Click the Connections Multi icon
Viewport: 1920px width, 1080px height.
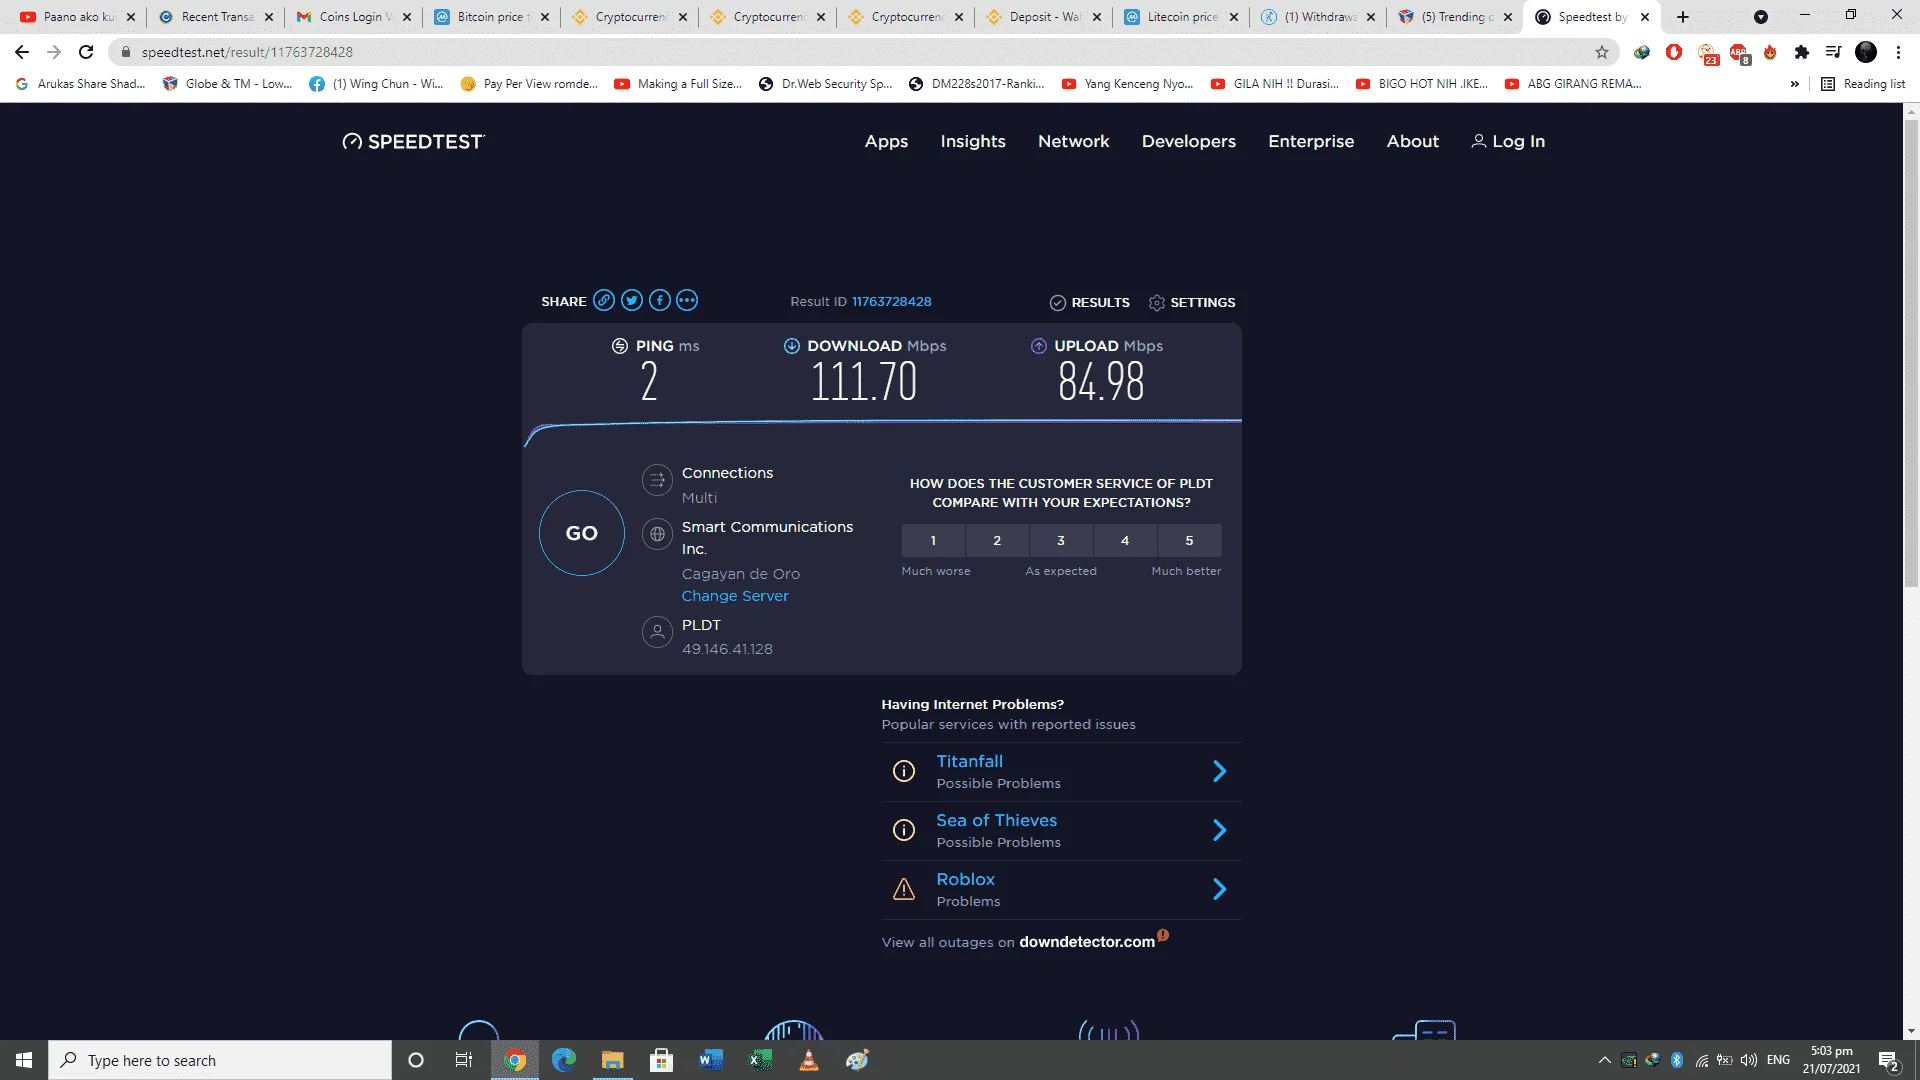(x=657, y=480)
